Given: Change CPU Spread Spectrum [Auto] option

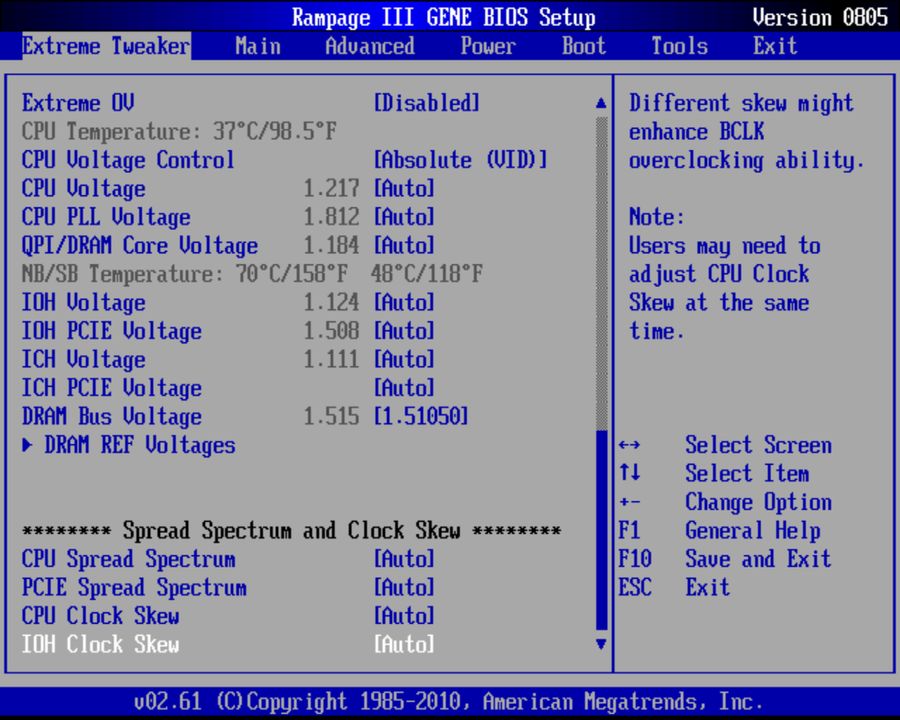Looking at the screenshot, I should (x=404, y=559).
